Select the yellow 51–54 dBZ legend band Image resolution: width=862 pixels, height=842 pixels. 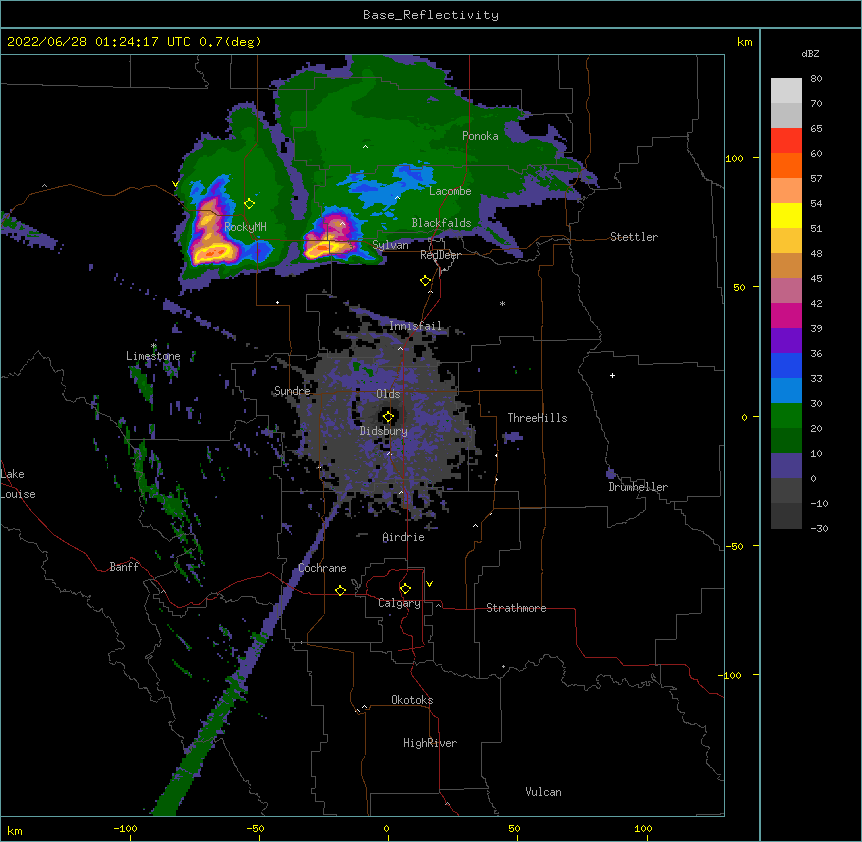click(x=786, y=216)
